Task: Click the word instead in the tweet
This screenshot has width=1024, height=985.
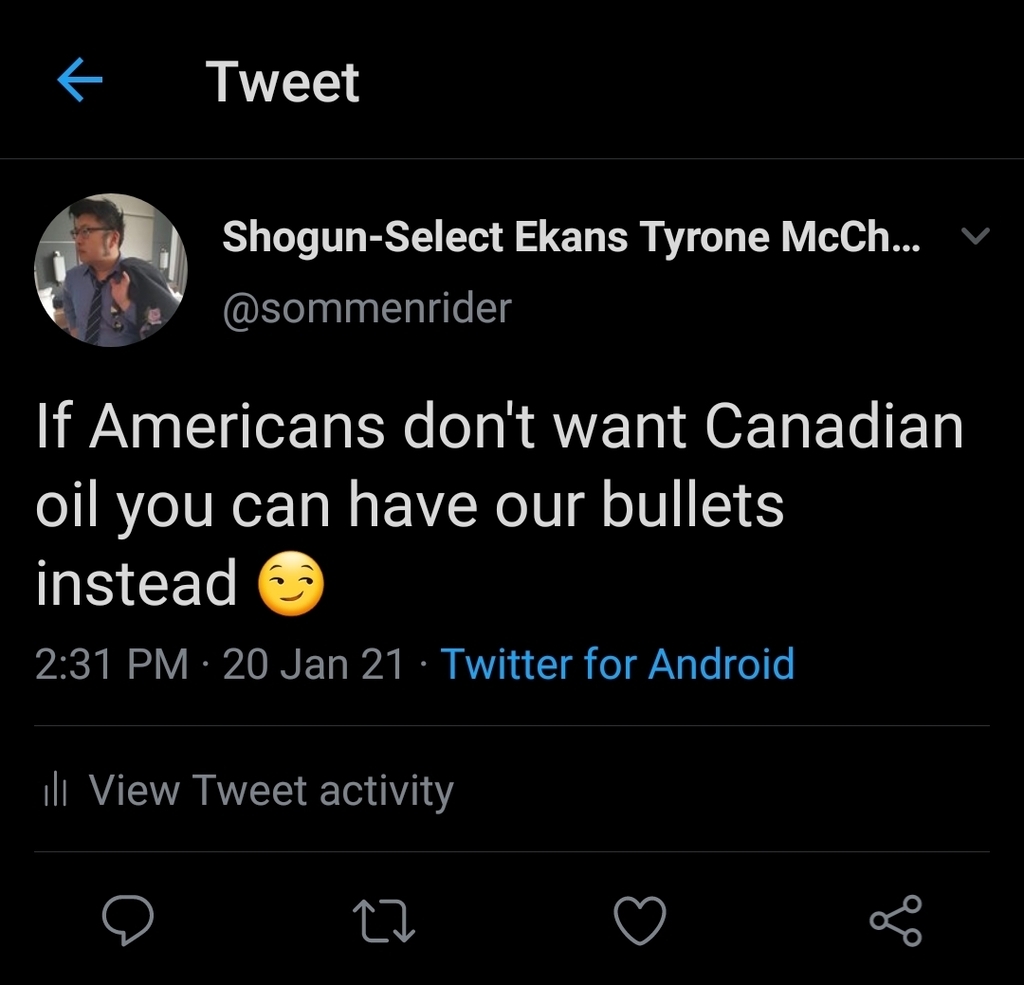Action: point(136,583)
